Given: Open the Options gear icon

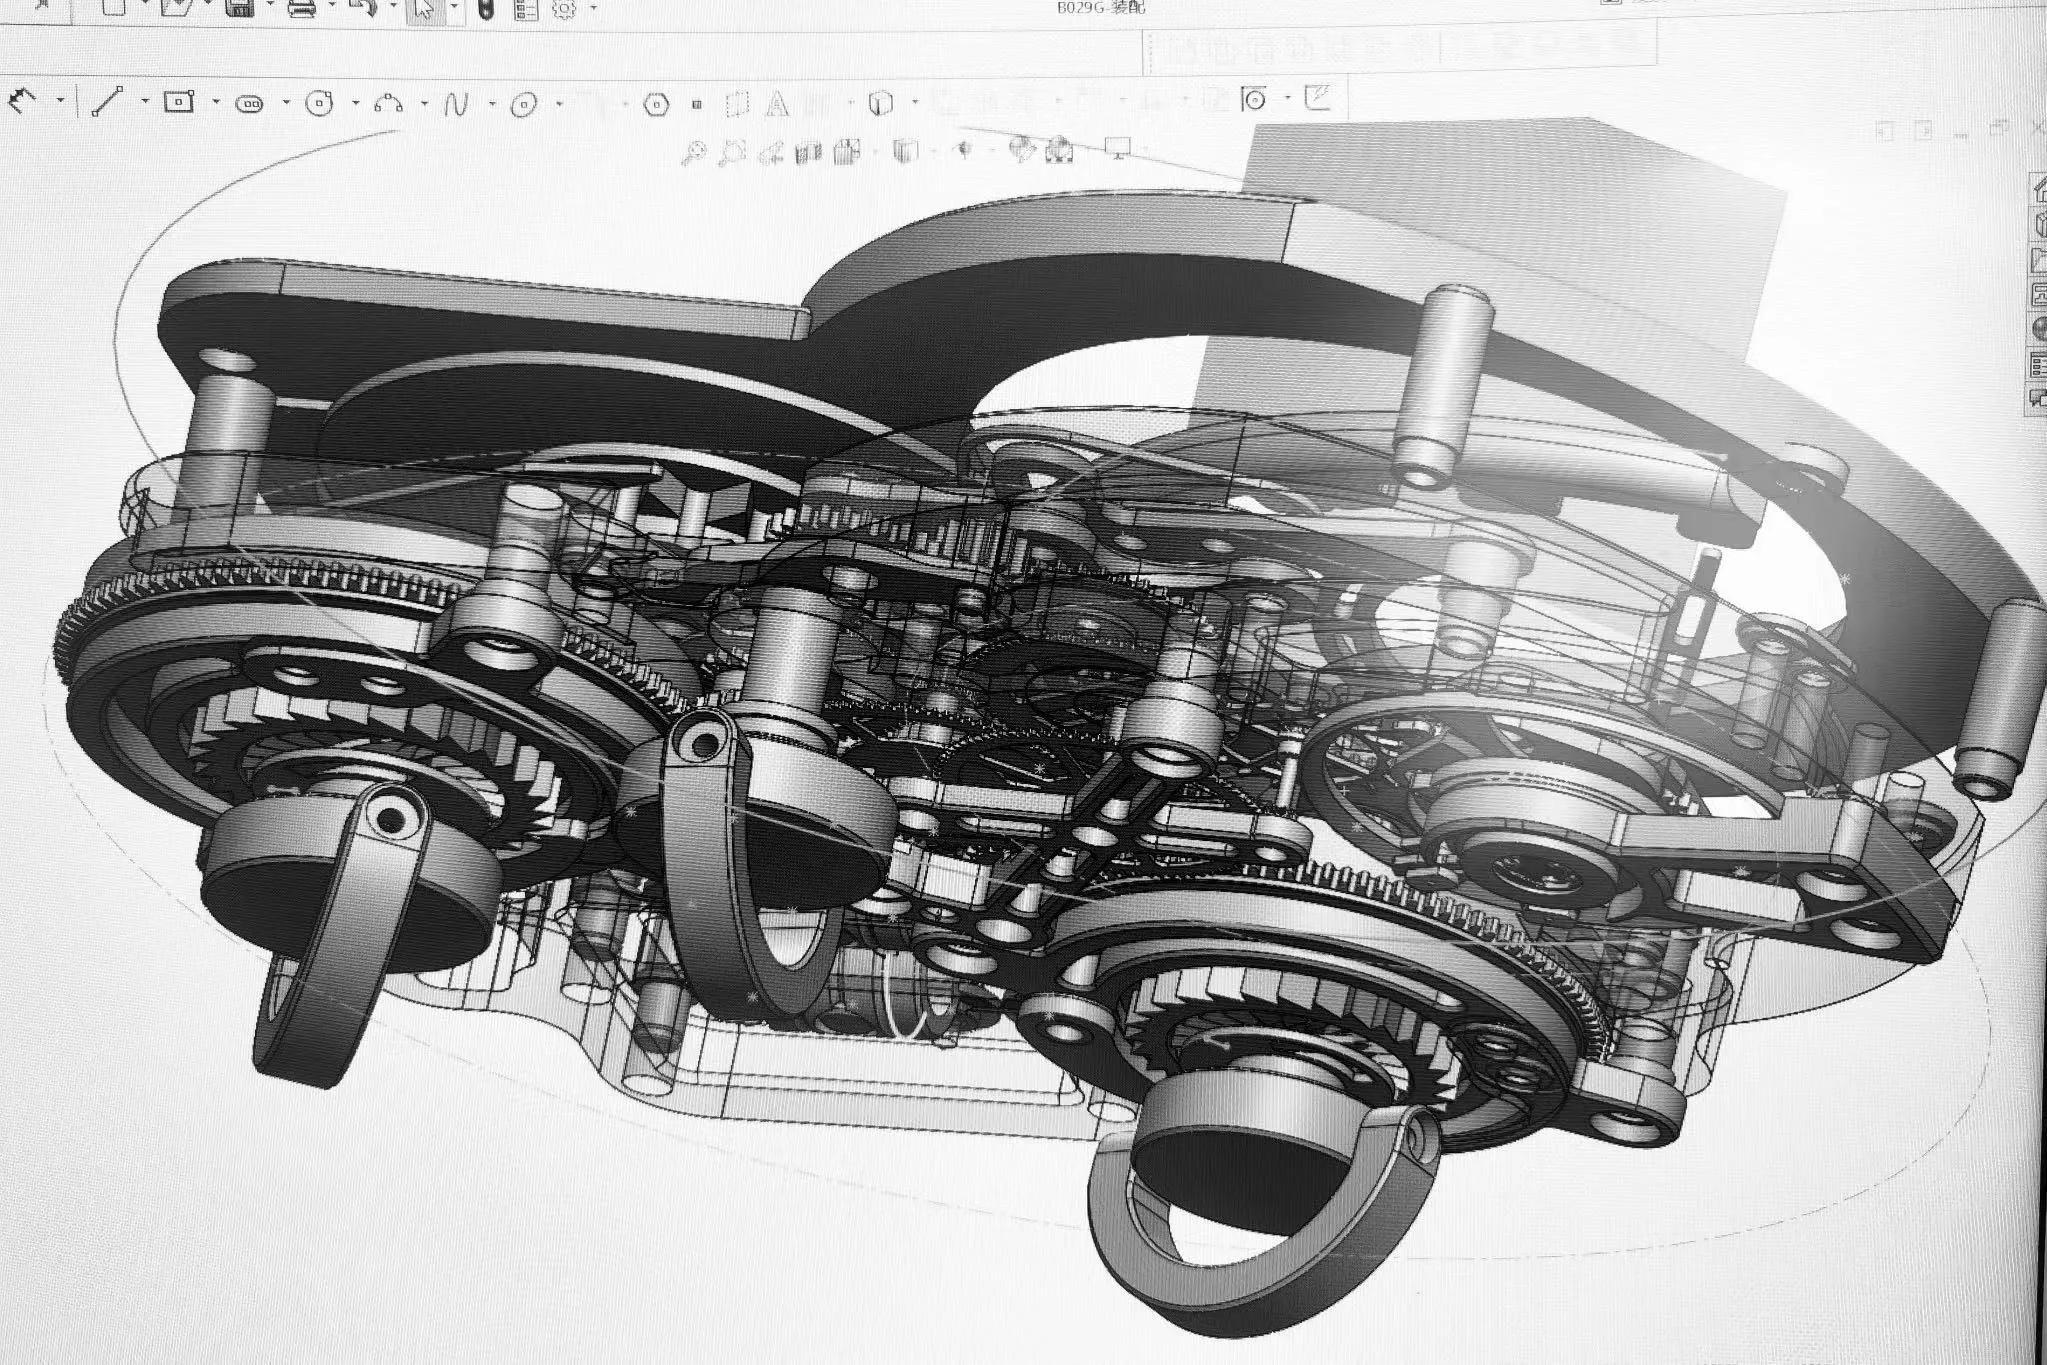Looking at the screenshot, I should [x=565, y=9].
